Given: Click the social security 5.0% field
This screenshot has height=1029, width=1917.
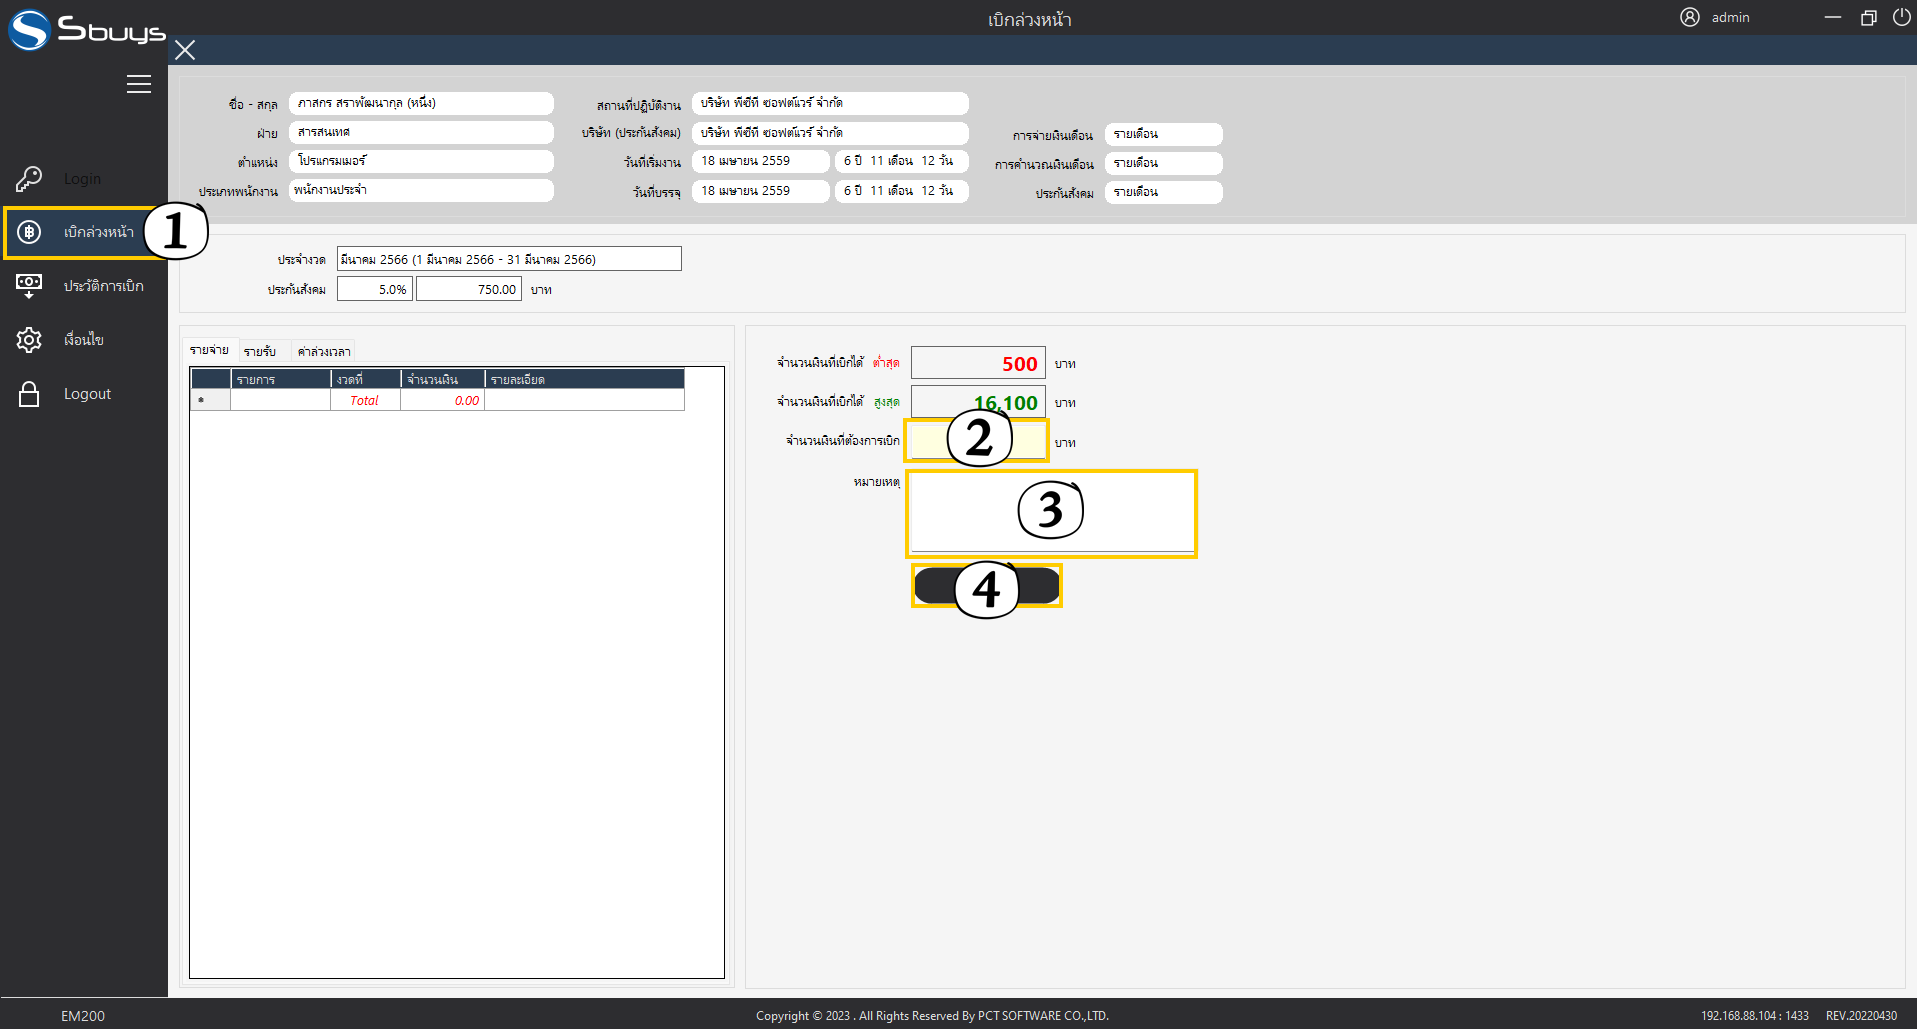Looking at the screenshot, I should [375, 289].
